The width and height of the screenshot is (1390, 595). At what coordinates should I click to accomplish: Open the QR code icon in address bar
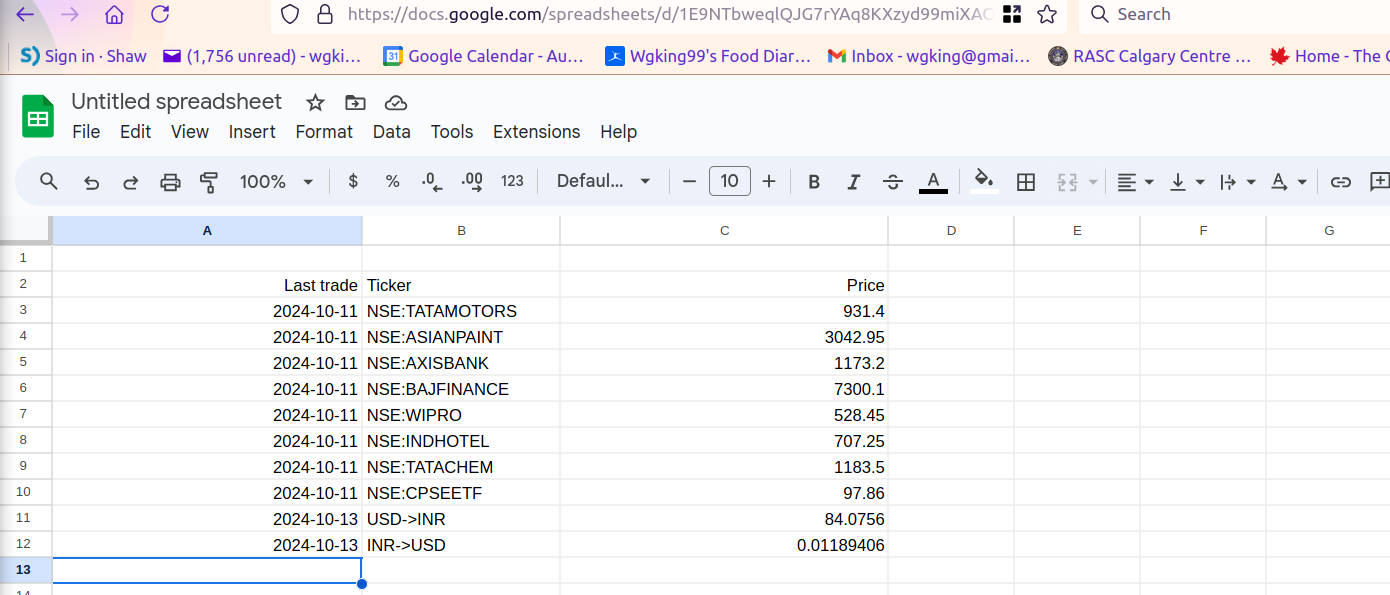point(1012,14)
